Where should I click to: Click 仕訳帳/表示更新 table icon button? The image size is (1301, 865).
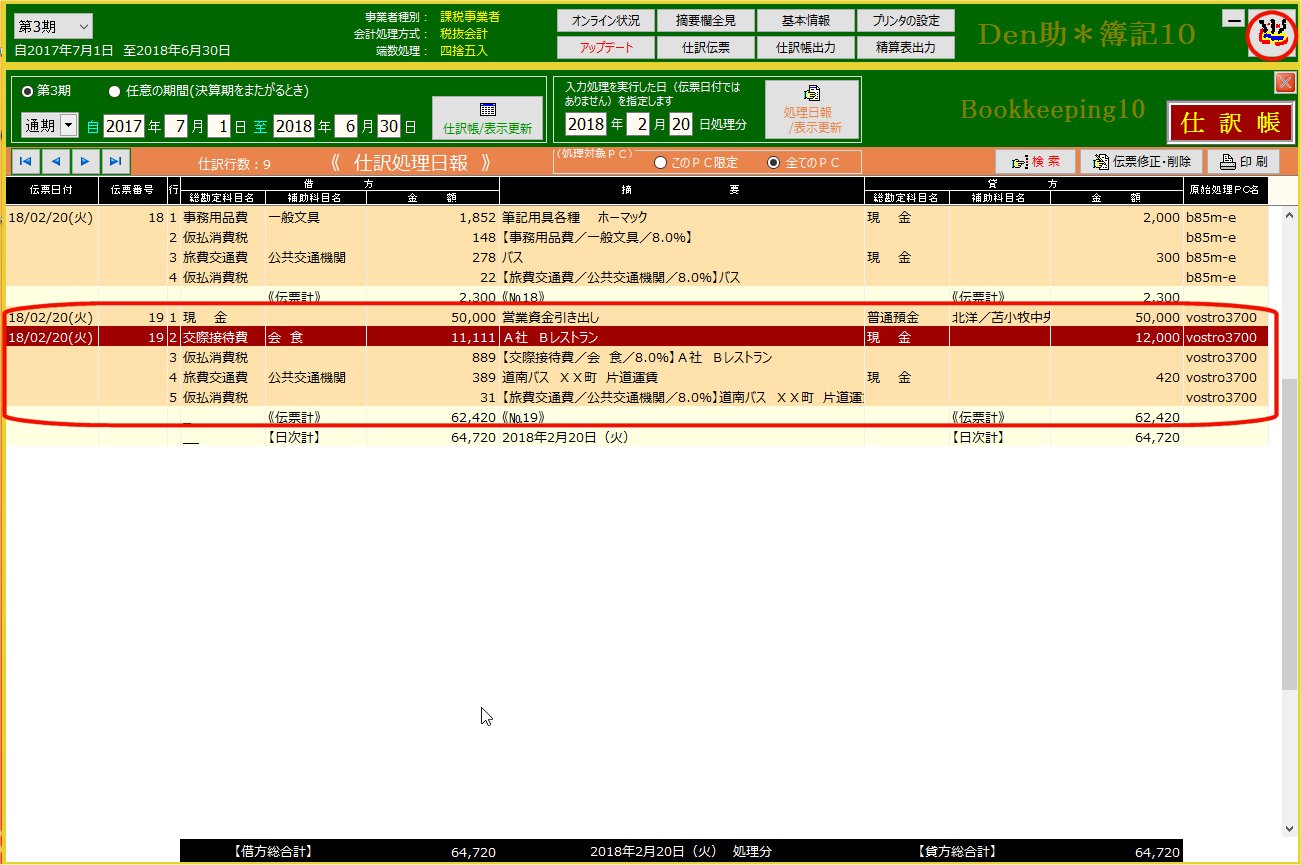(487, 119)
